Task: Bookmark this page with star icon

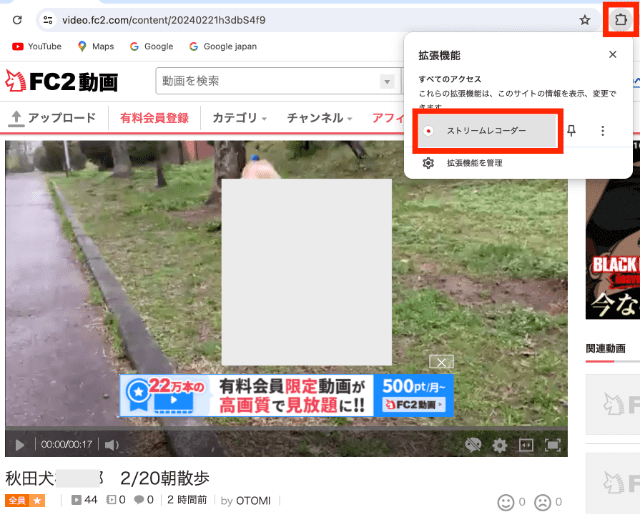Action: point(585,20)
